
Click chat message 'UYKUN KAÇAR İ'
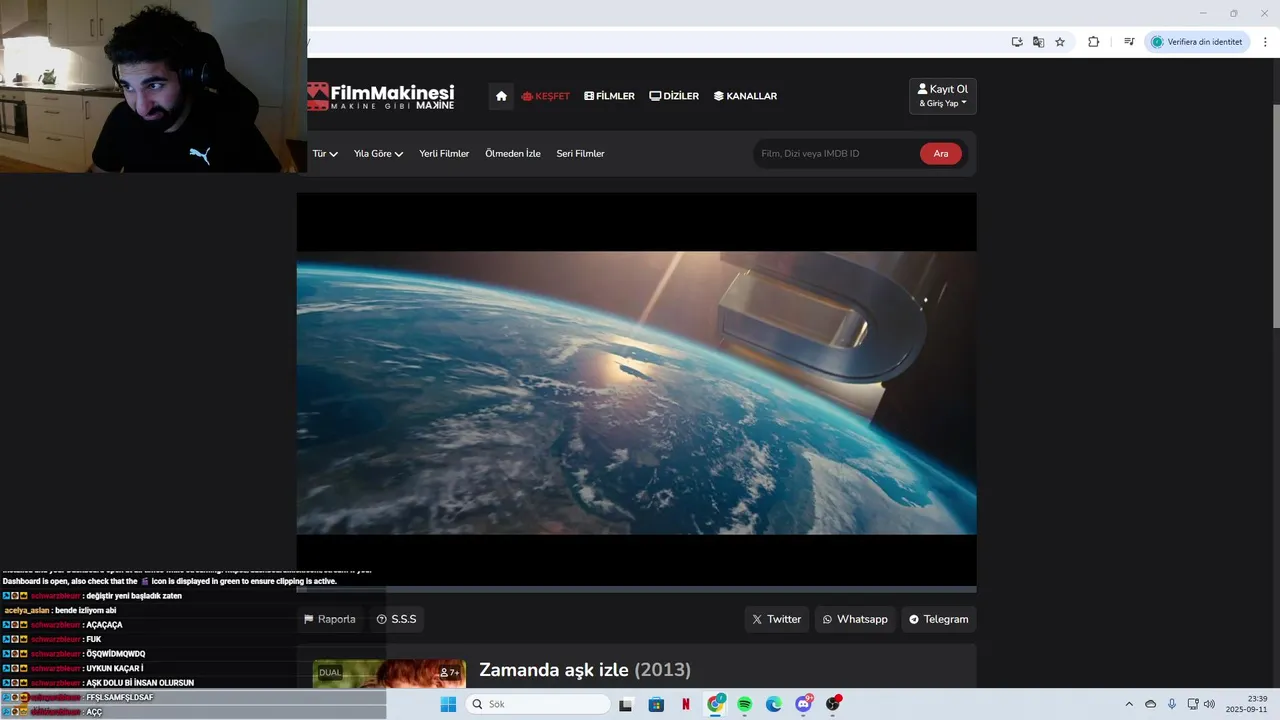115,668
